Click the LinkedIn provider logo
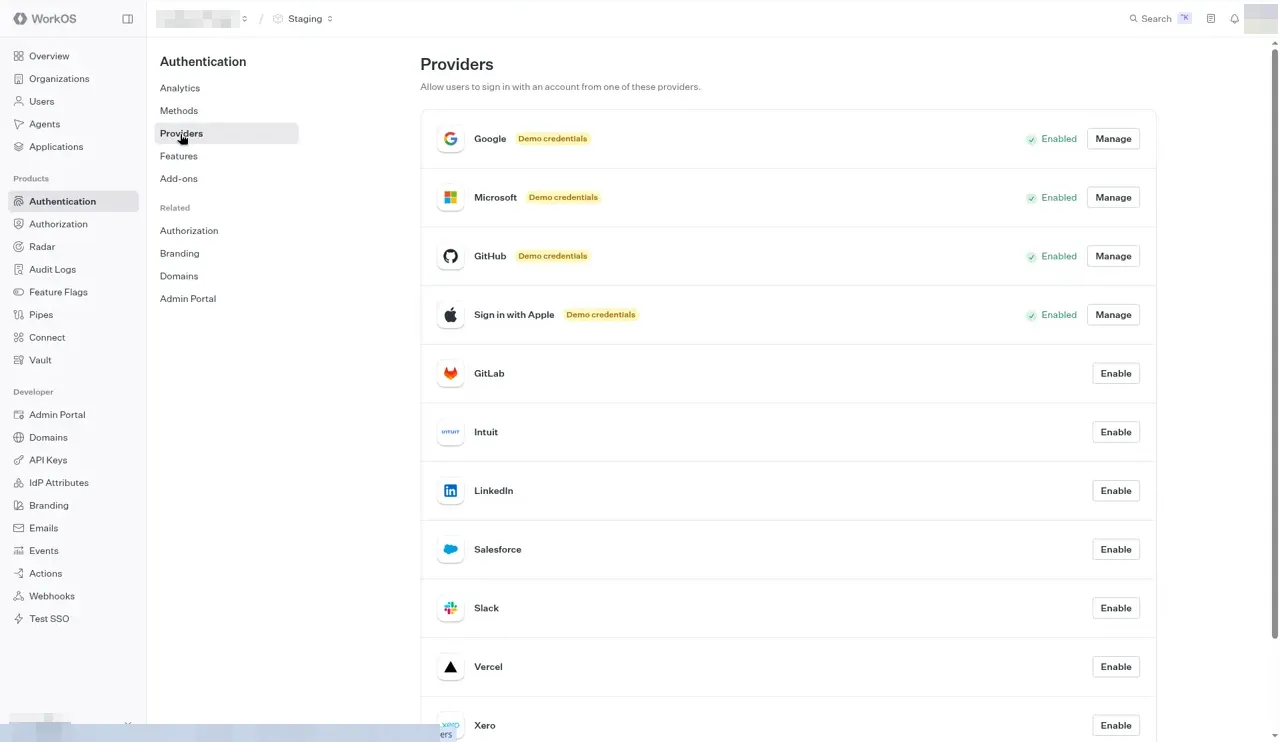 click(x=451, y=491)
